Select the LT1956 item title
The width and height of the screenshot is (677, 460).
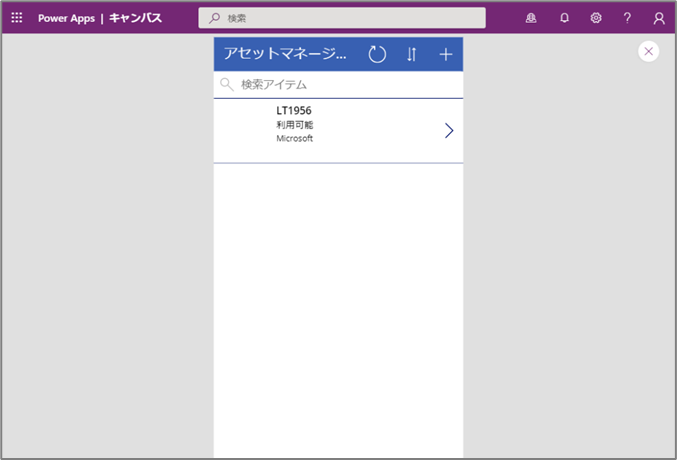pos(294,111)
